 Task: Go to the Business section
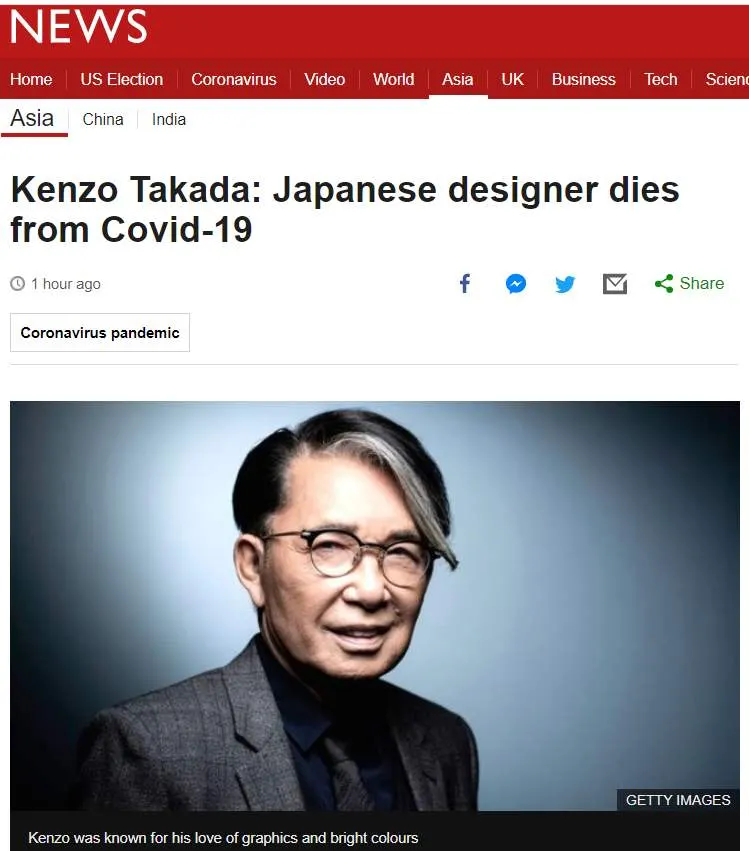click(x=583, y=79)
